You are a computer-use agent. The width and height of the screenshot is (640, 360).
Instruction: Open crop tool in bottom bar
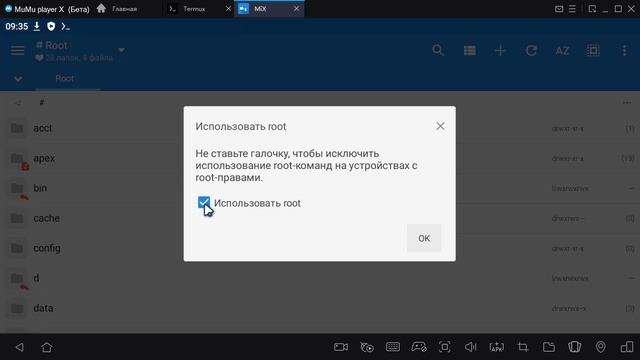522,347
